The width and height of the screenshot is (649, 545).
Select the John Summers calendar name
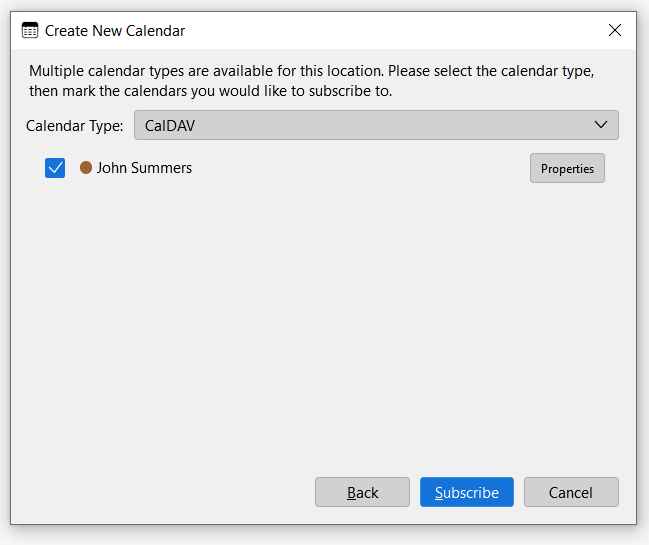coord(144,168)
